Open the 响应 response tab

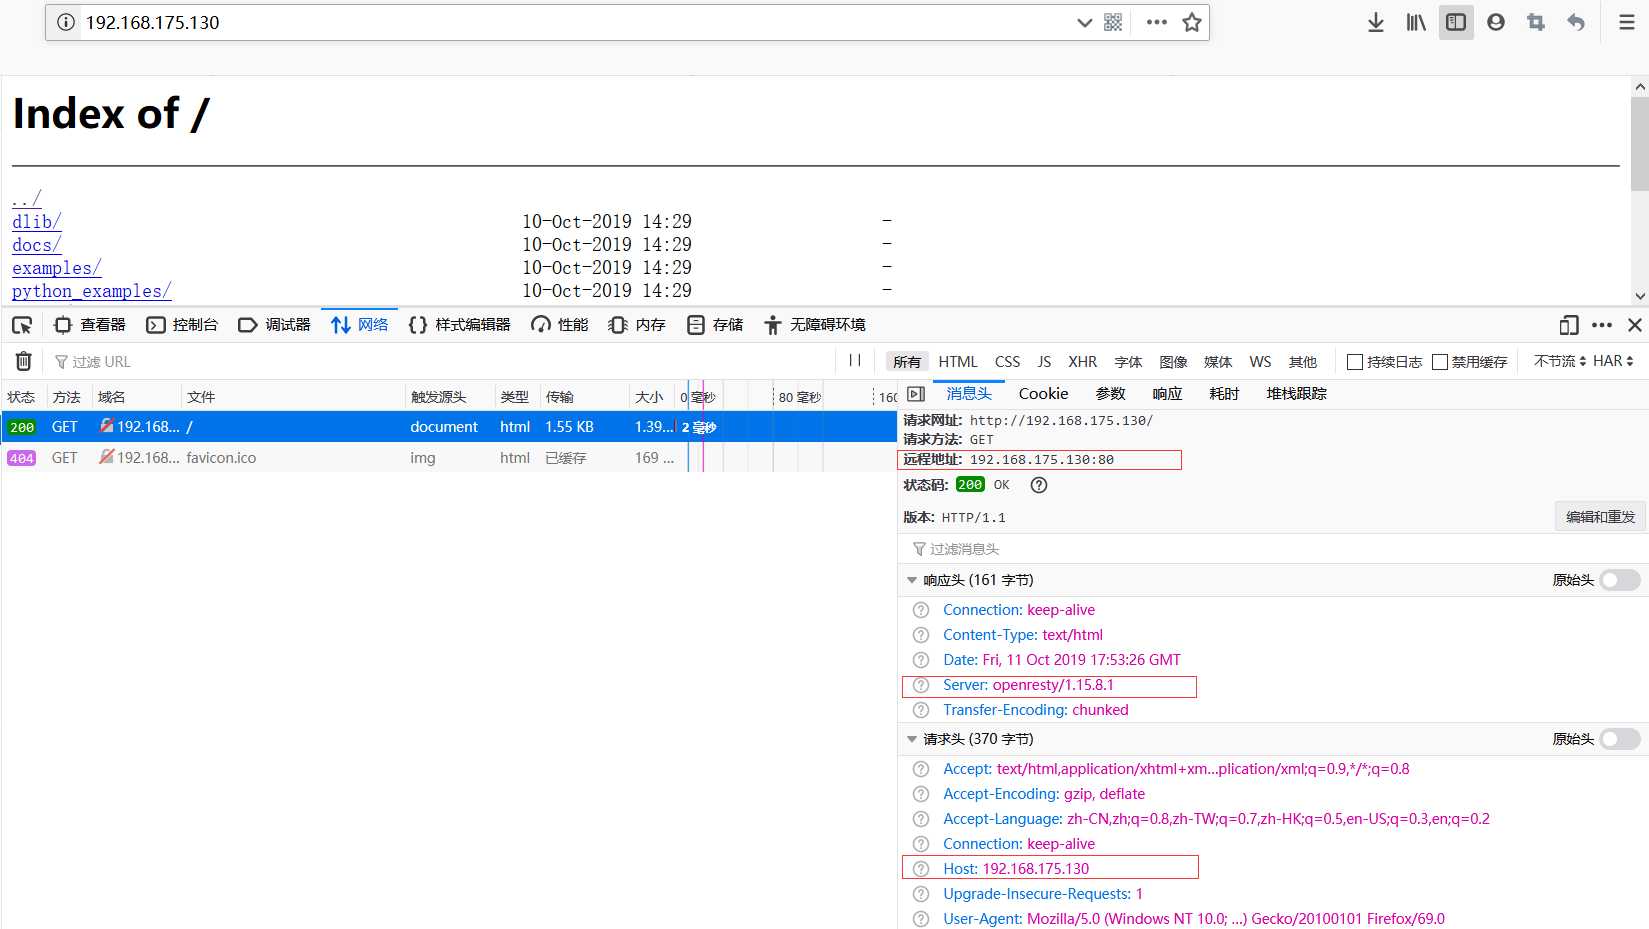click(1167, 394)
